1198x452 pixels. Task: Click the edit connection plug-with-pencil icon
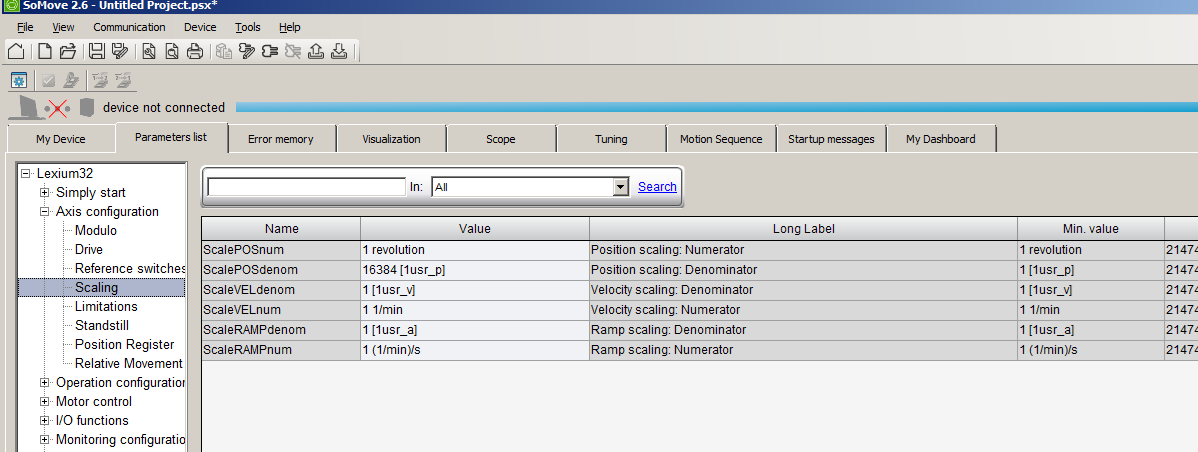point(246,51)
